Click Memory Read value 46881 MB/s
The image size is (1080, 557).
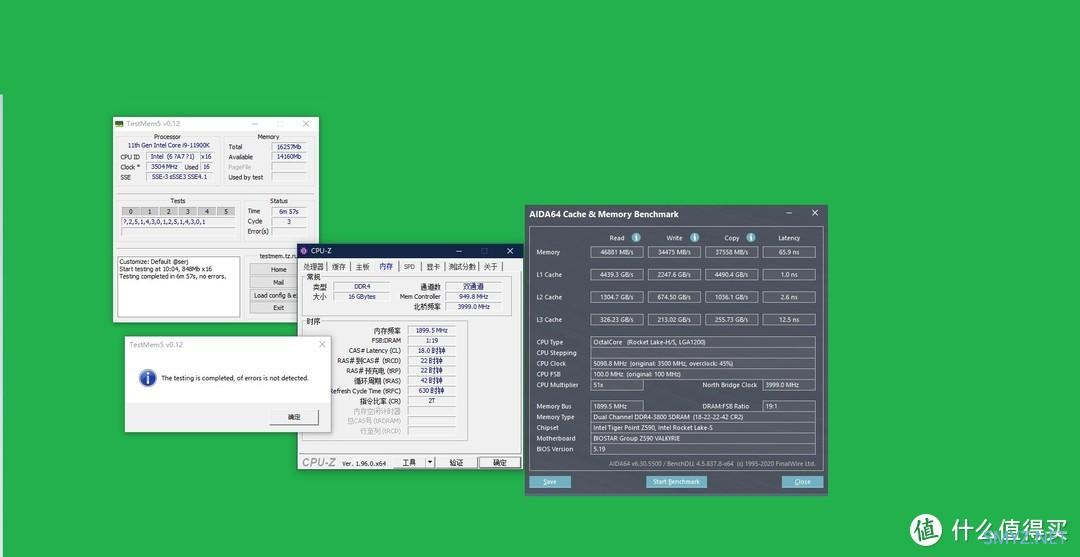616,252
